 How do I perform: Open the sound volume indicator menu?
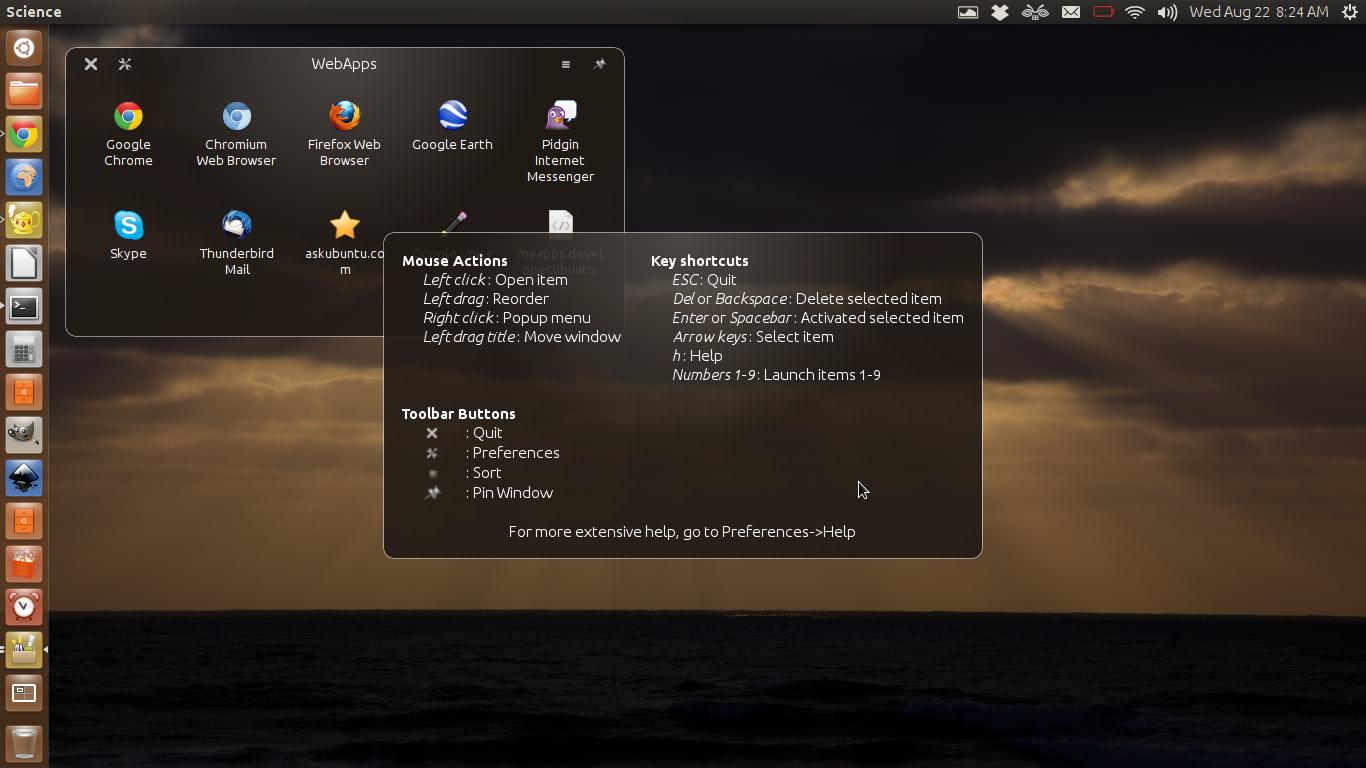coord(1167,12)
